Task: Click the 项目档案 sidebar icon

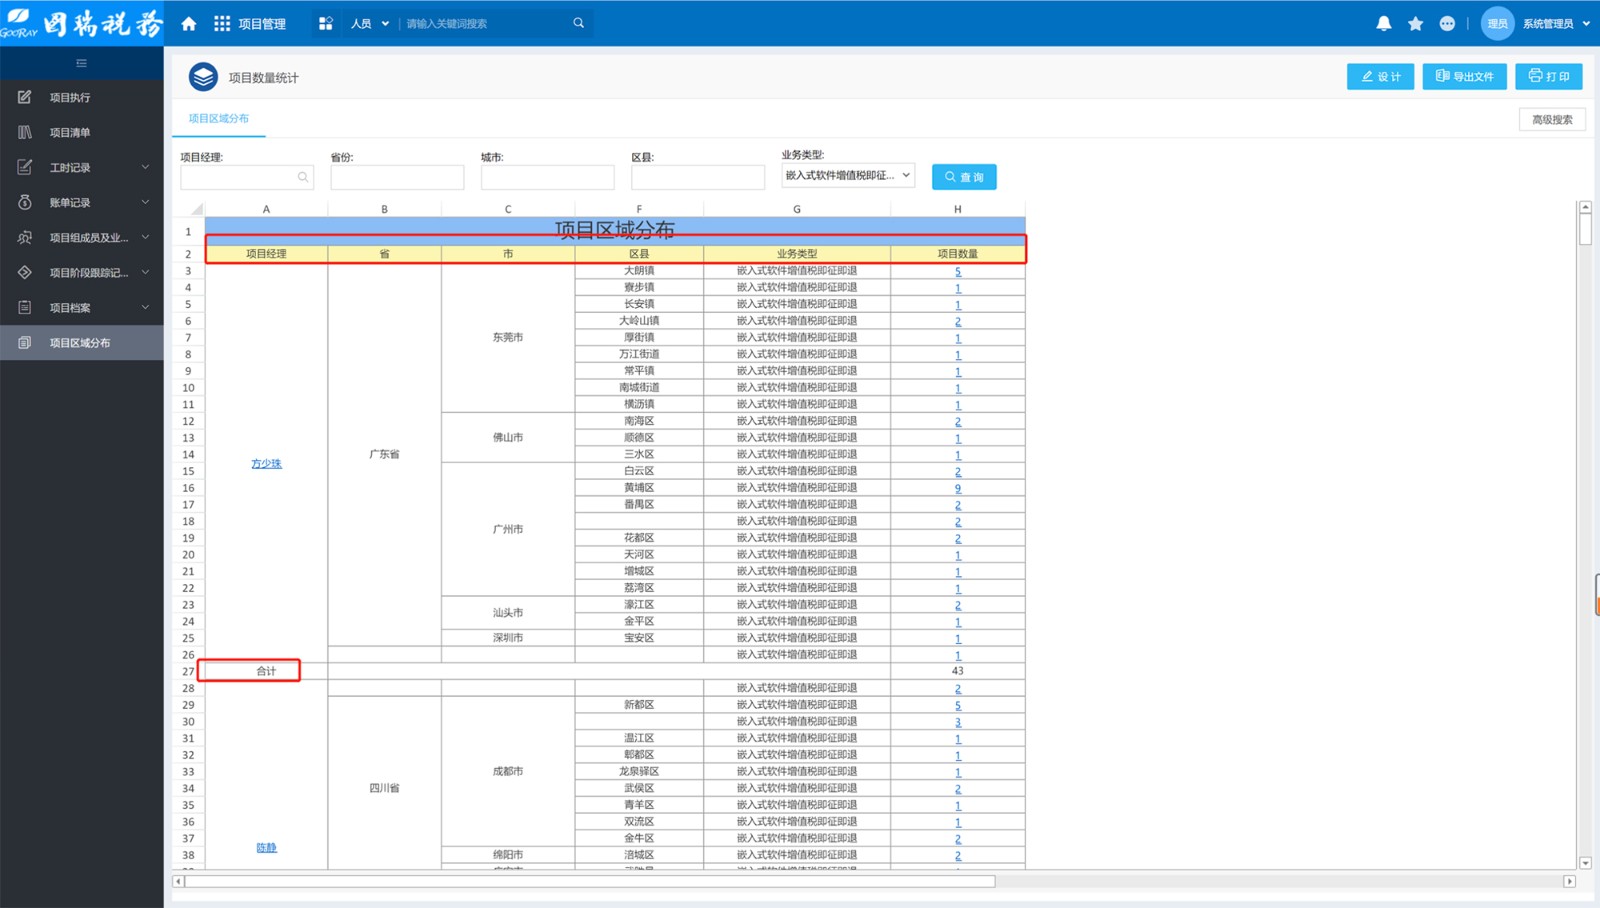Action: pos(25,307)
